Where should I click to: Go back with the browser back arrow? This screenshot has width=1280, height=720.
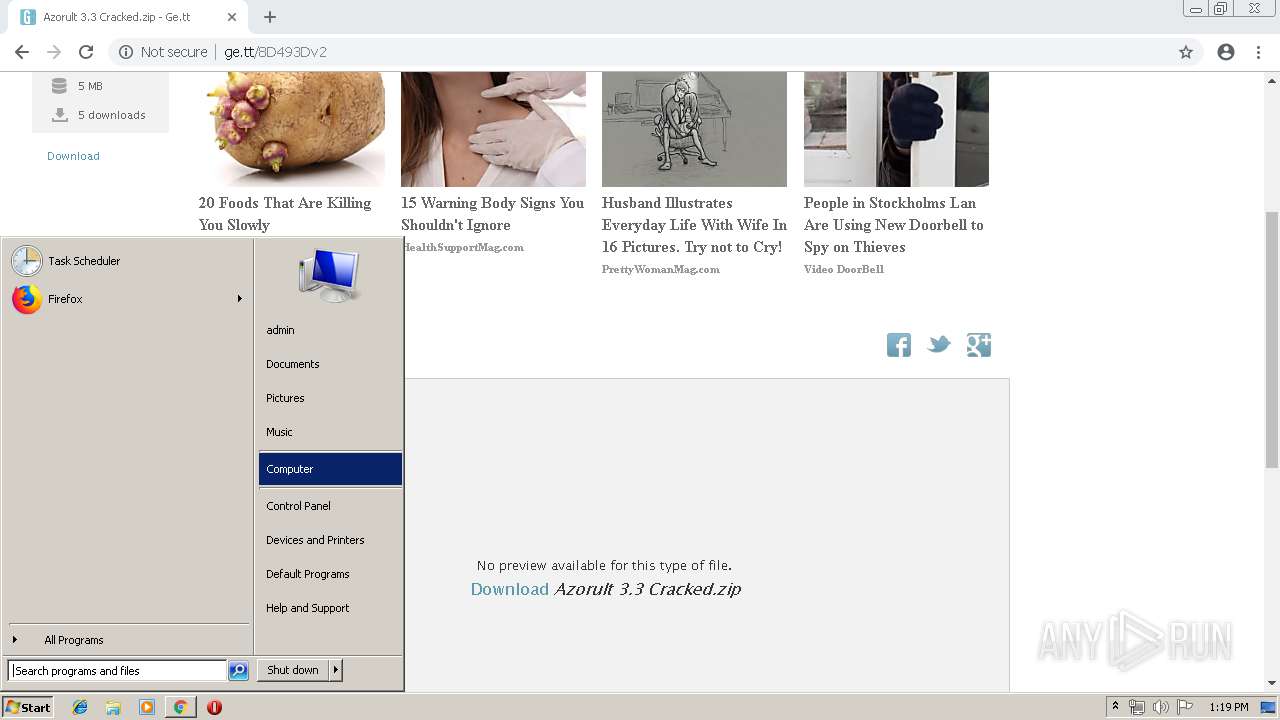pos(22,52)
